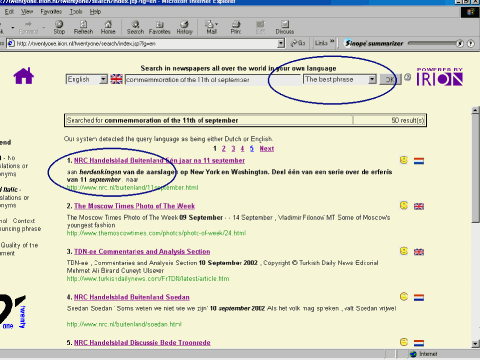Open Mail button dropdown arrow

[x=217, y=24]
